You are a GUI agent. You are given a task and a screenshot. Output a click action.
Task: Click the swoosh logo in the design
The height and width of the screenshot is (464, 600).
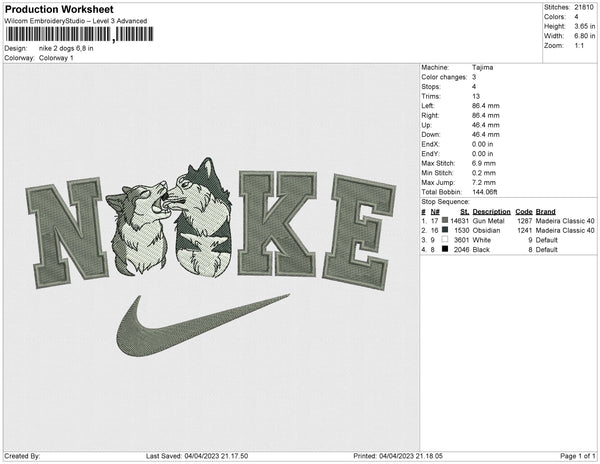pos(203,326)
